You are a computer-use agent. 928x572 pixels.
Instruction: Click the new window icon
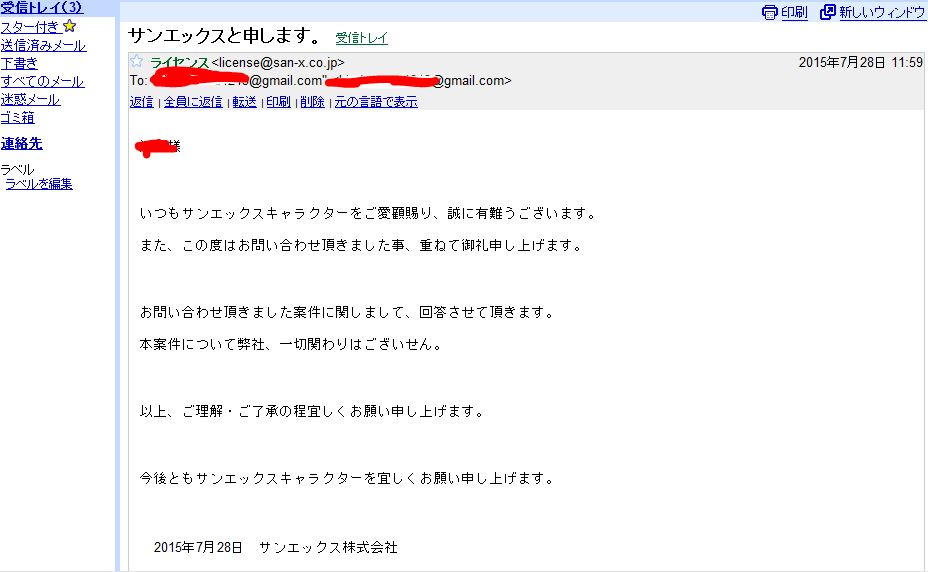click(x=827, y=12)
